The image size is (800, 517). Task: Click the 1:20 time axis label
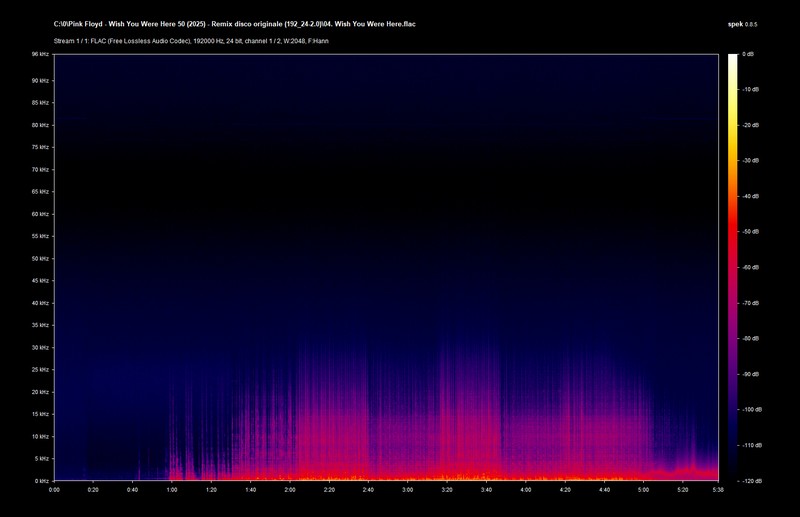click(211, 490)
